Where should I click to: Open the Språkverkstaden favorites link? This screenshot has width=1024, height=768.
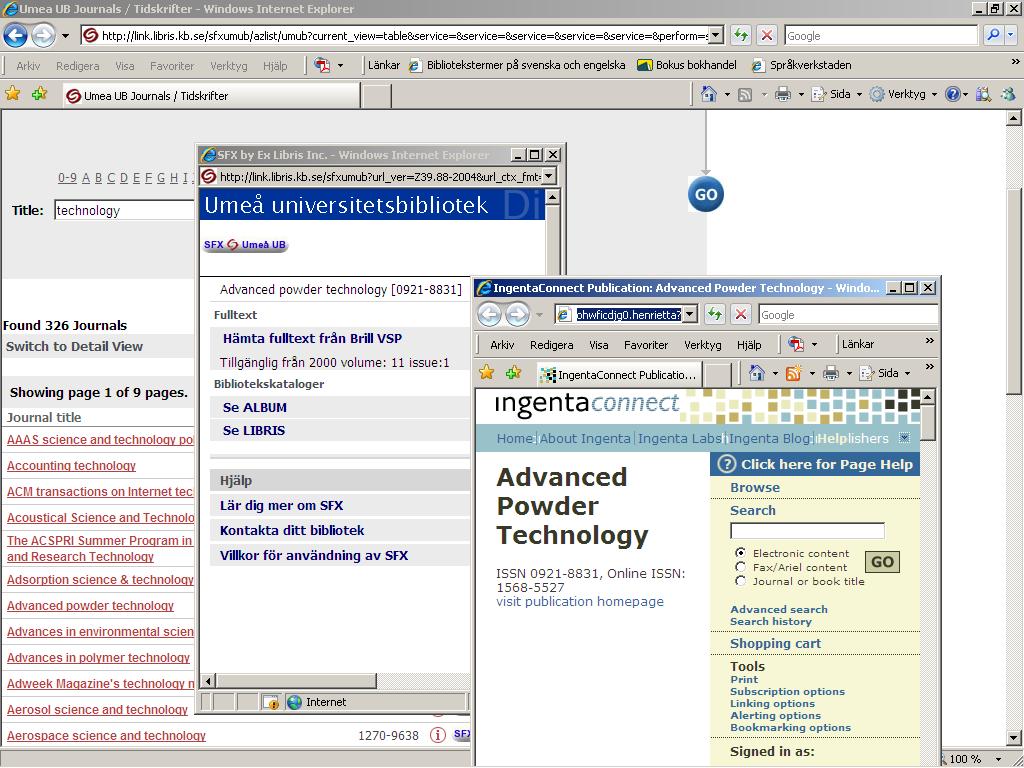pyautogui.click(x=801, y=65)
